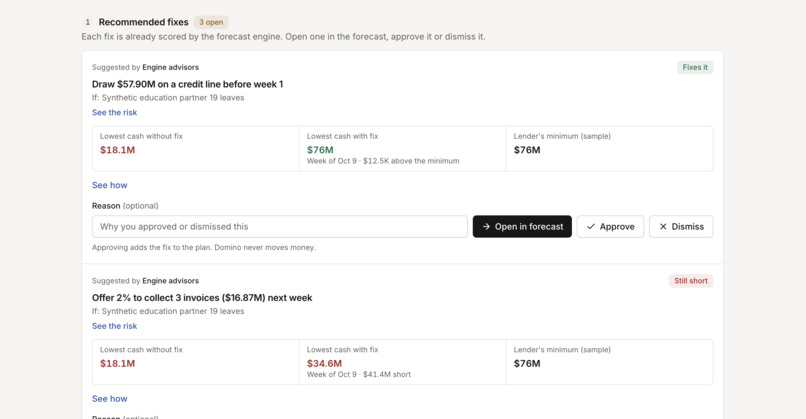Screen dimensions: 806x419
Task: Click the 'Still short' status badge
Action: point(691,281)
